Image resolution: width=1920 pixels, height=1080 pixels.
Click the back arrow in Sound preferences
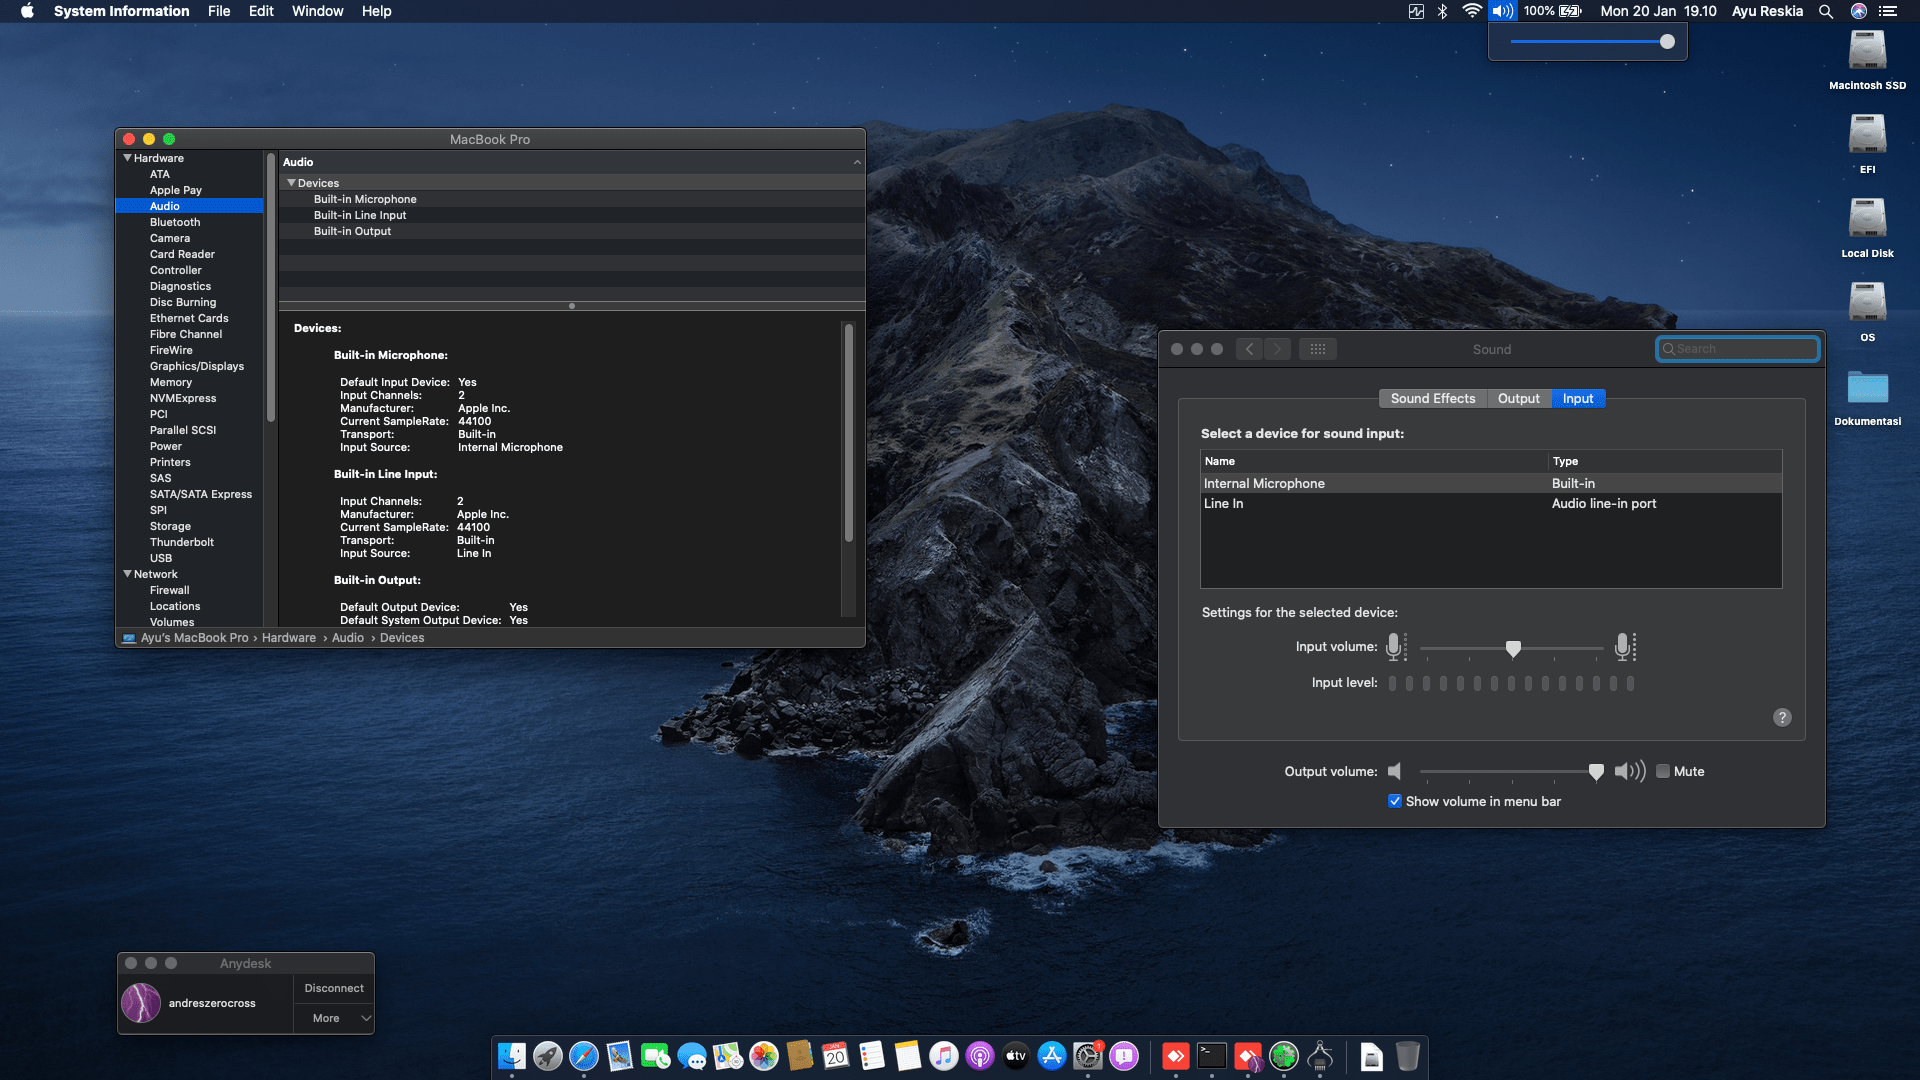point(1249,349)
